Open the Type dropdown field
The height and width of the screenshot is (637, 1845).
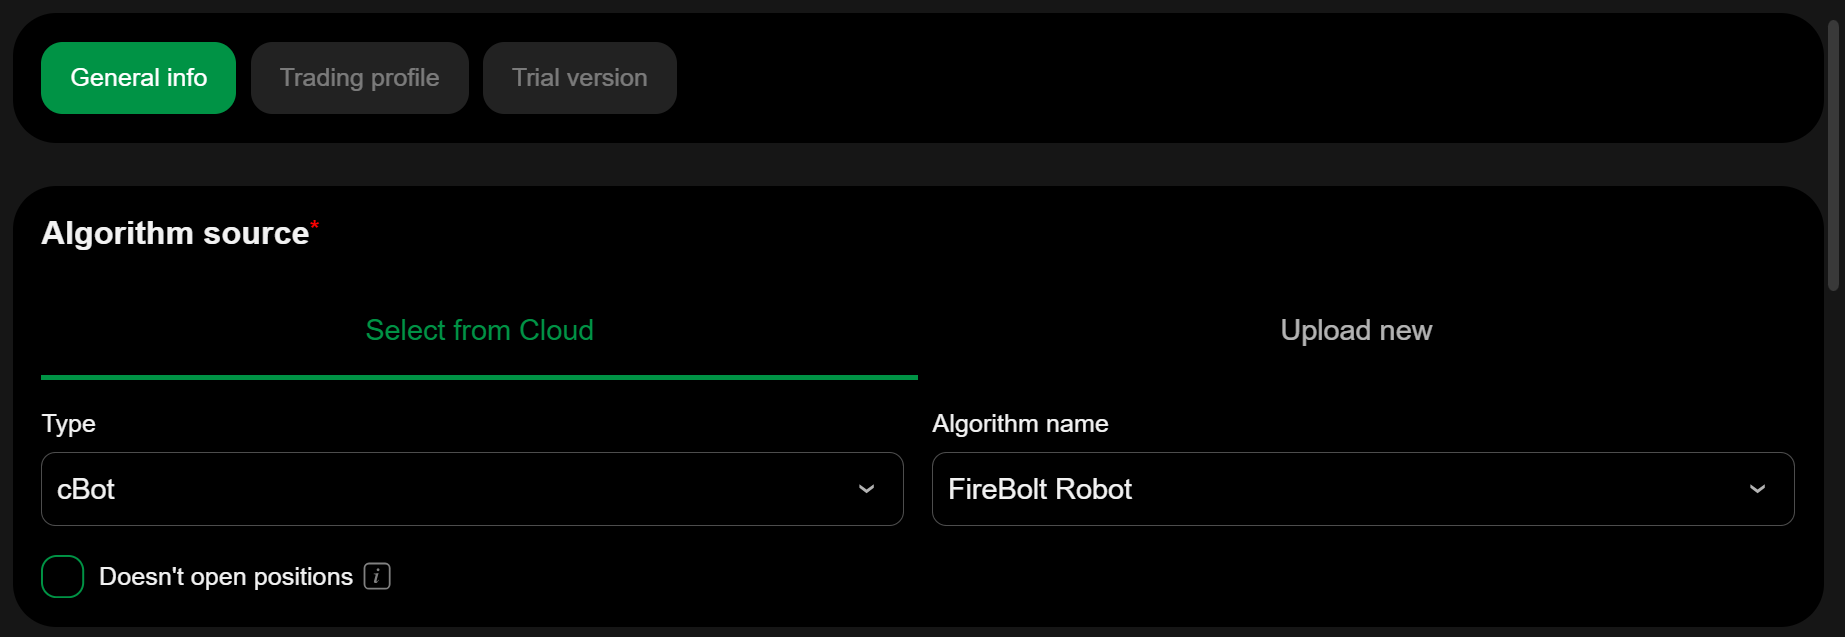(450, 489)
